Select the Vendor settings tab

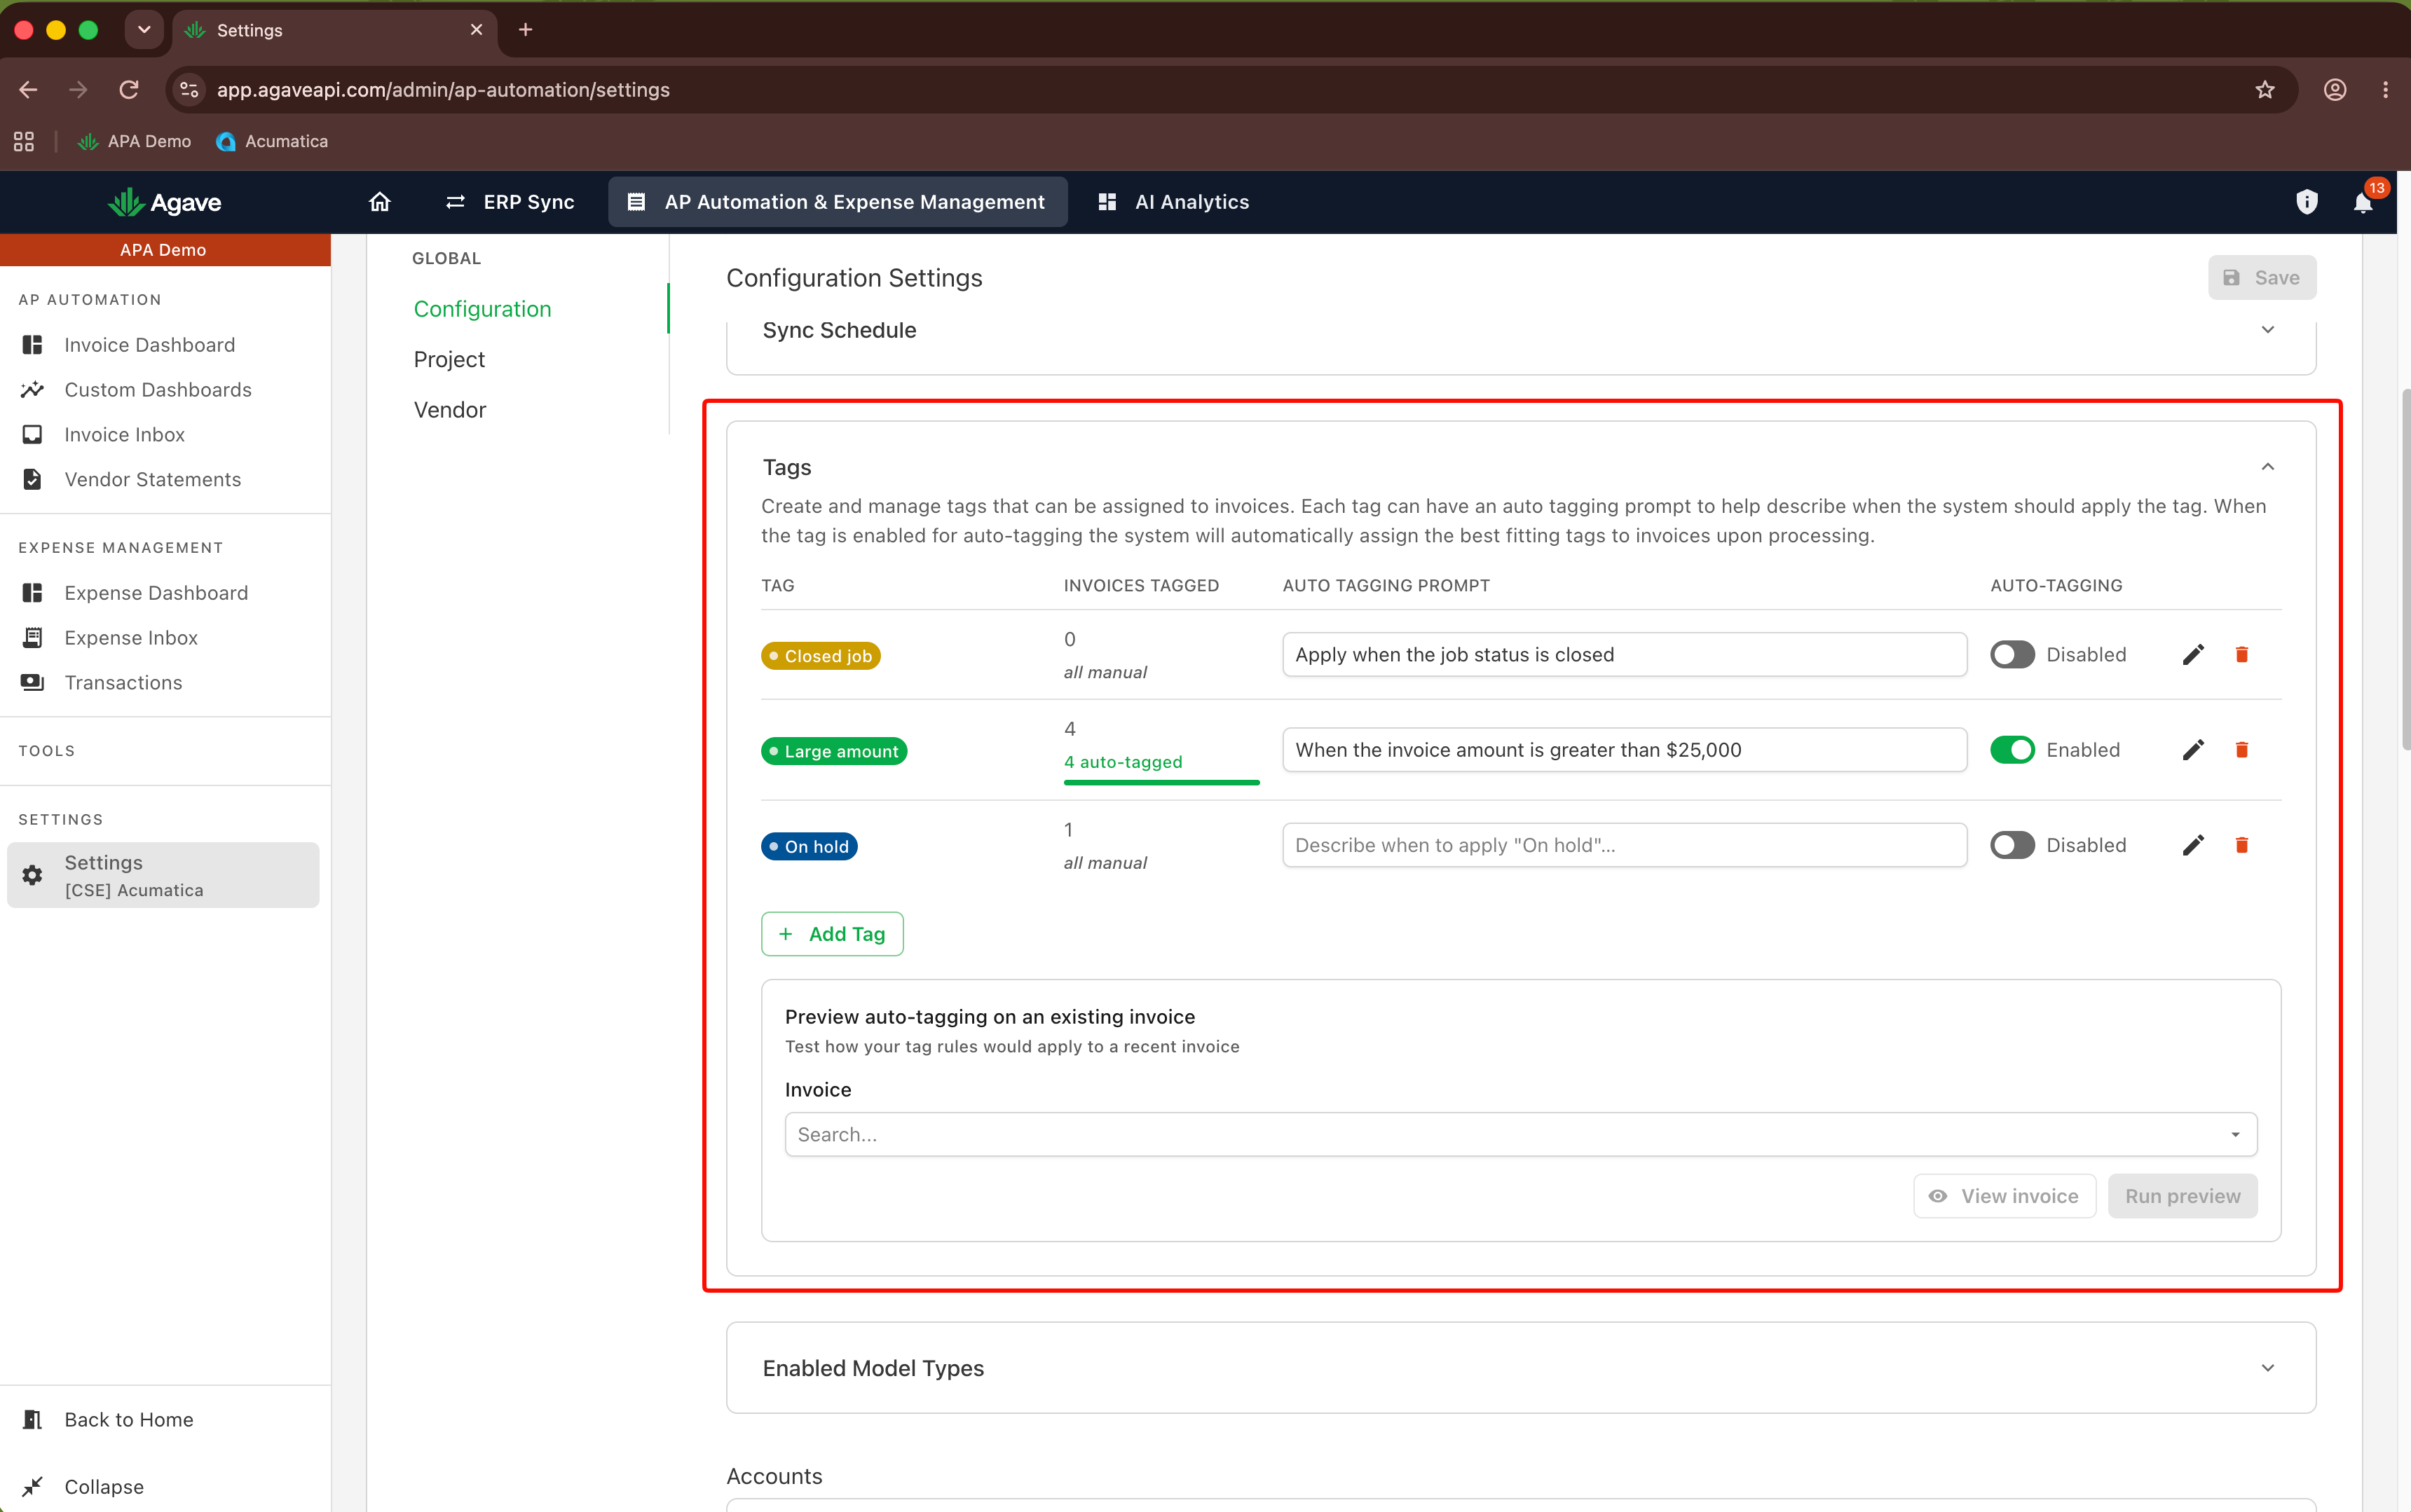pyautogui.click(x=450, y=410)
